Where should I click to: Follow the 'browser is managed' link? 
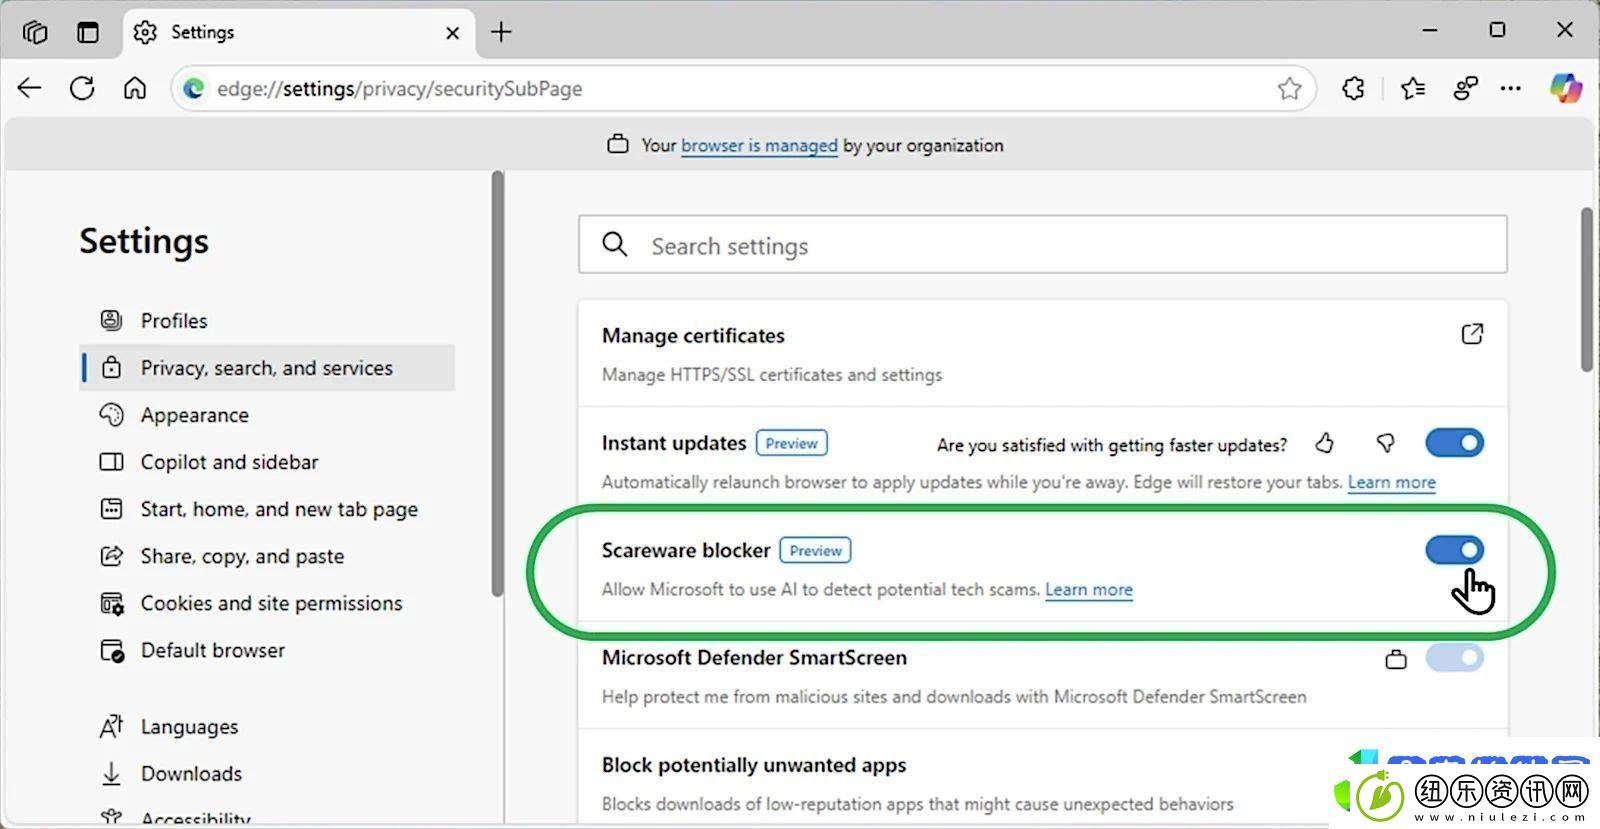(x=759, y=146)
